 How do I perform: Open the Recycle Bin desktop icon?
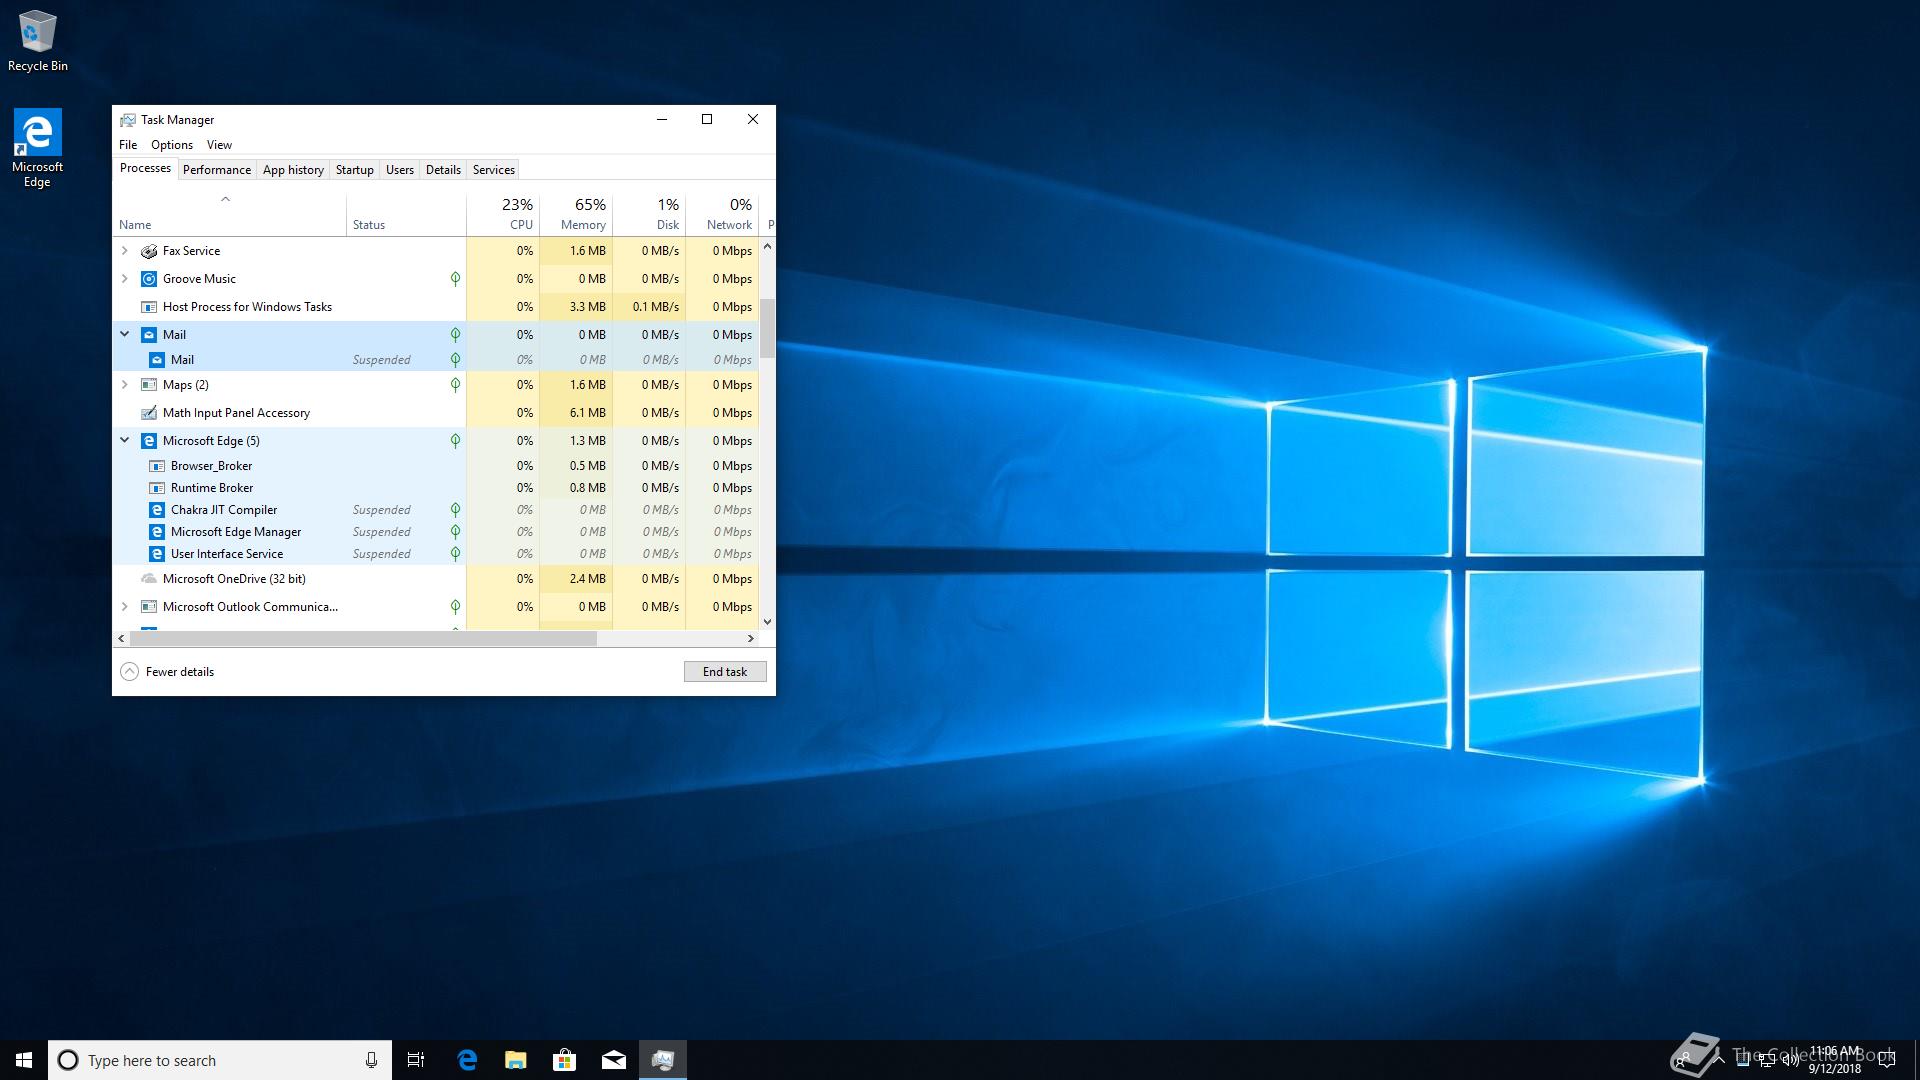pyautogui.click(x=38, y=42)
